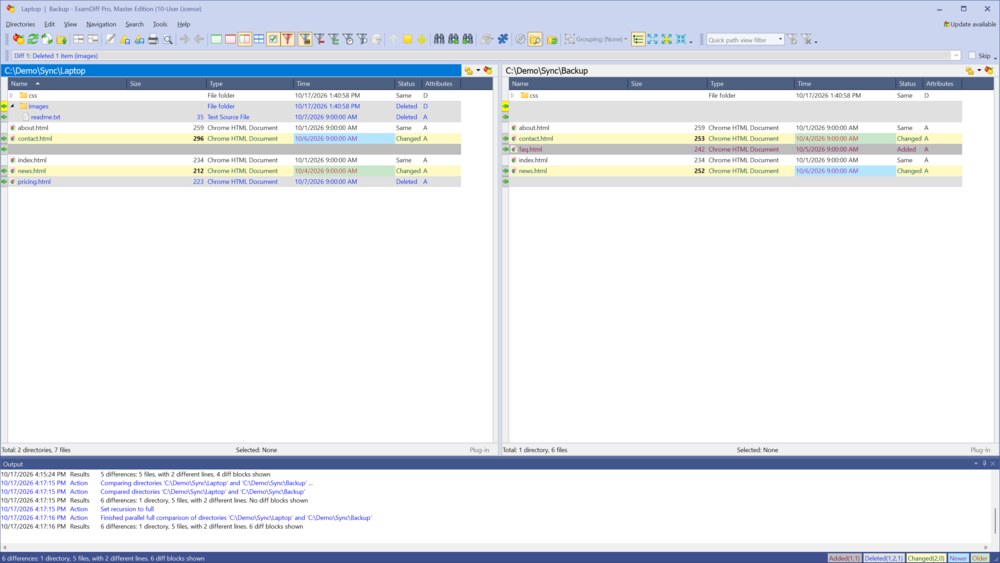The height and width of the screenshot is (563, 1000).
Task: Toggle the tree view list icon
Action: pyautogui.click(x=638, y=40)
